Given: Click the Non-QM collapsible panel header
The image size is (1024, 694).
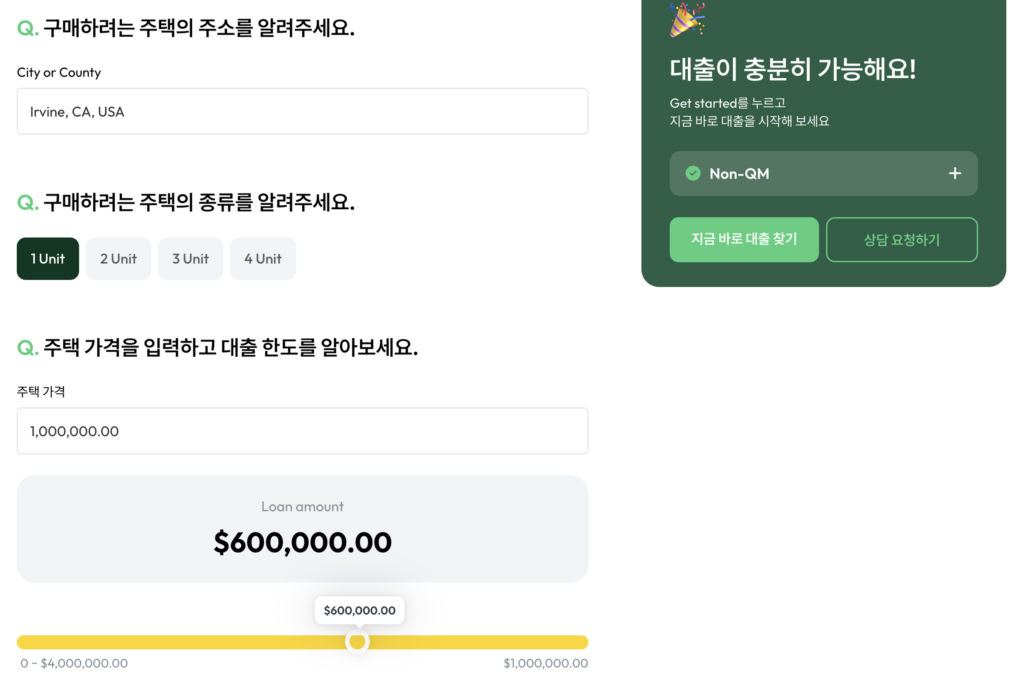Looking at the screenshot, I should [x=823, y=173].
